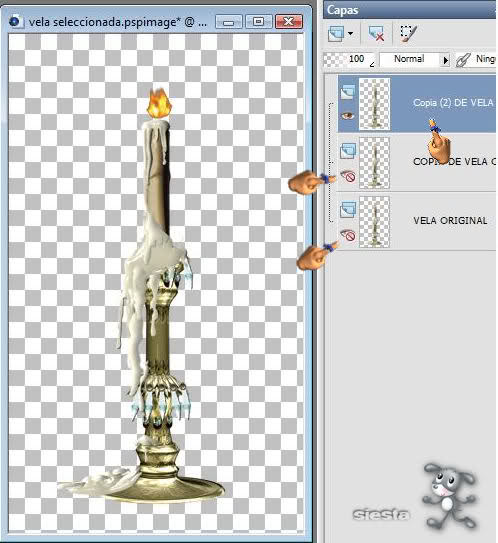The height and width of the screenshot is (543, 498).
Task: Select the COPIA DE VELA layer name
Action: [x=454, y=162]
